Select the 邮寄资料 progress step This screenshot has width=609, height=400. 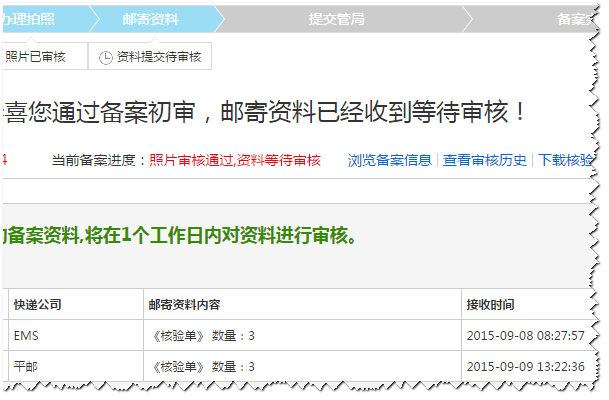coord(150,19)
